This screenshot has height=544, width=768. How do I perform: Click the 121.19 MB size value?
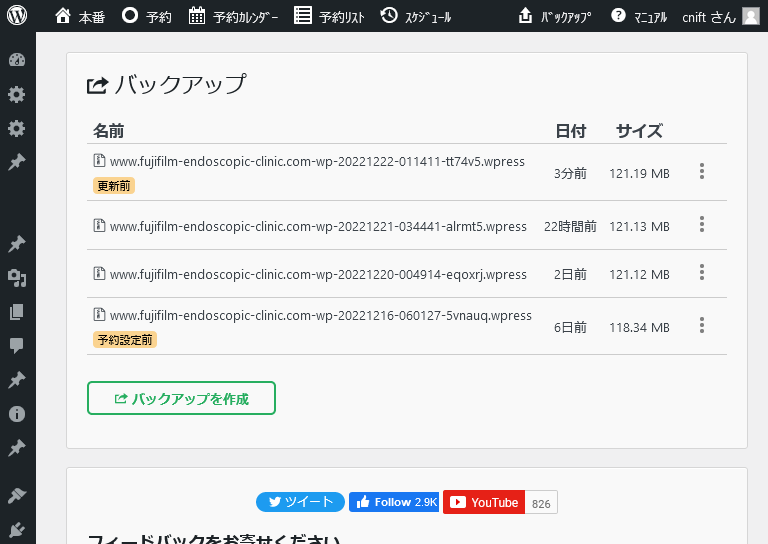click(639, 173)
